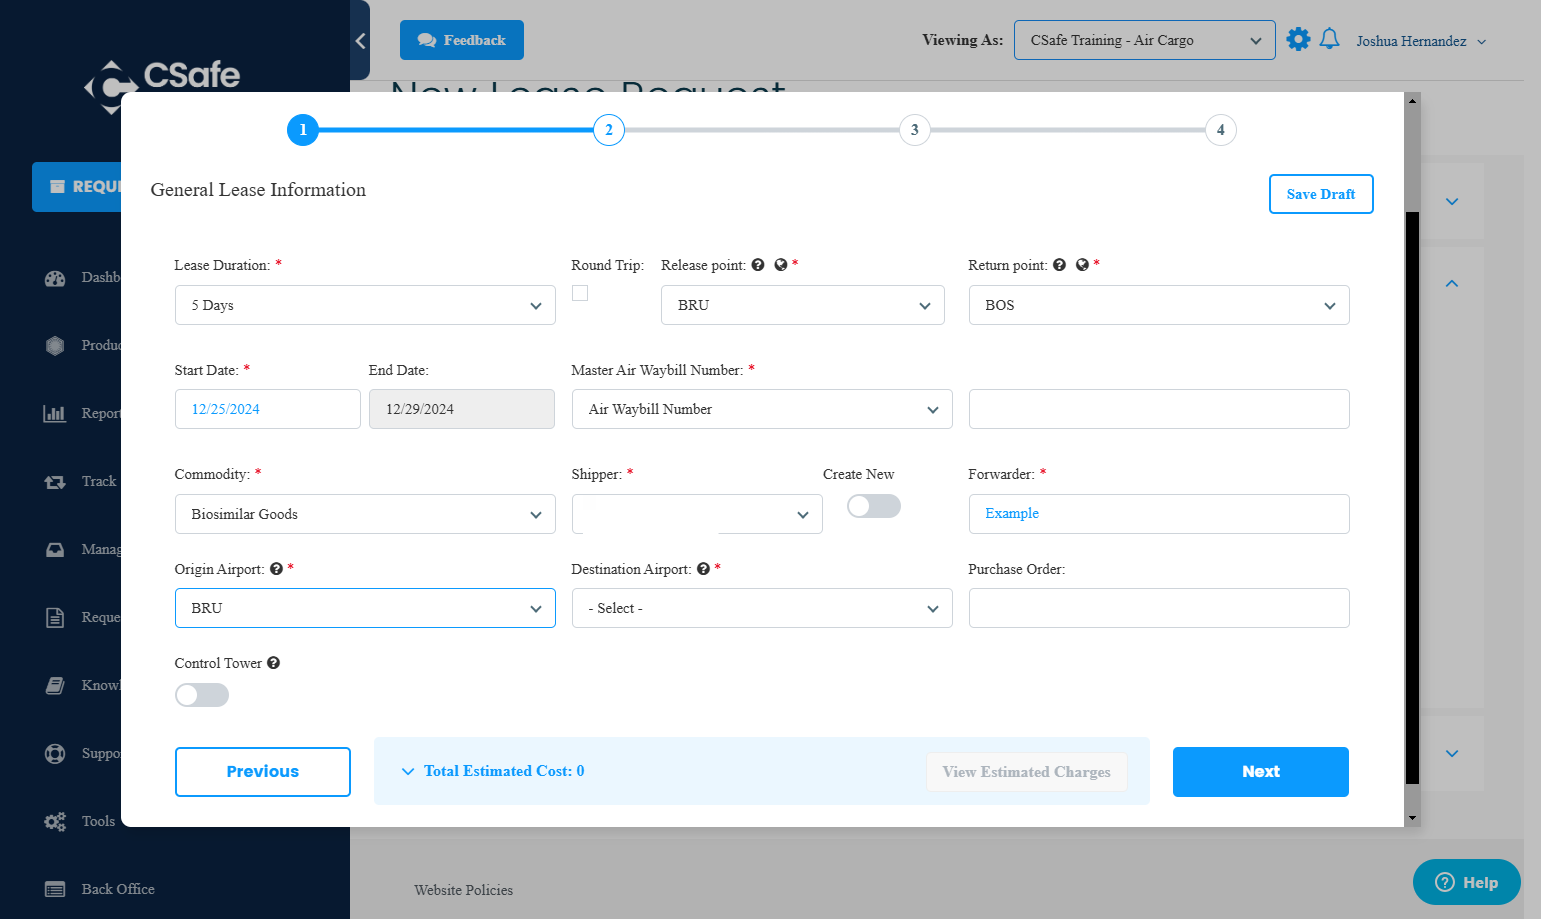
Task: Go to wizard step 2
Action: [609, 130]
